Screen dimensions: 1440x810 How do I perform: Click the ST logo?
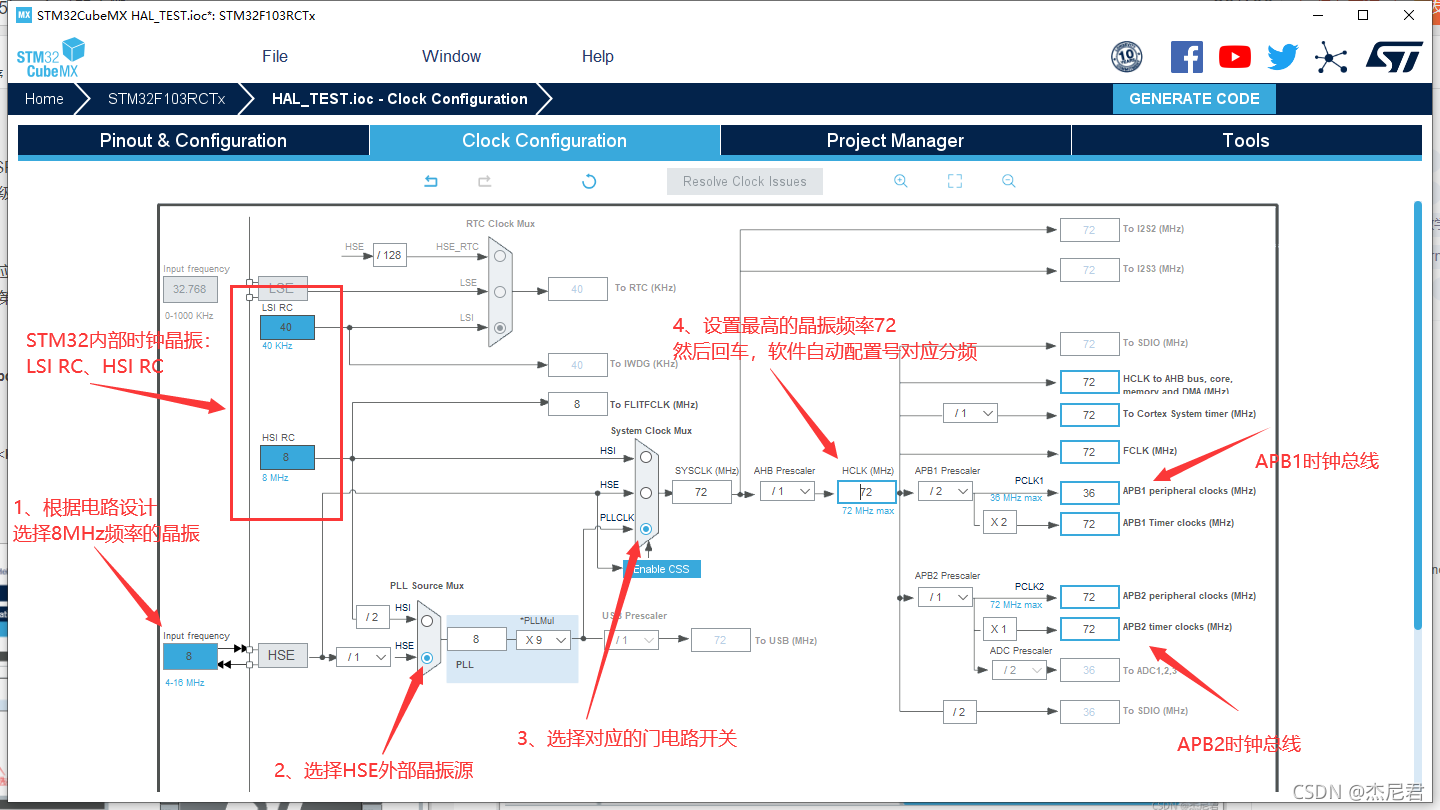coord(1394,57)
